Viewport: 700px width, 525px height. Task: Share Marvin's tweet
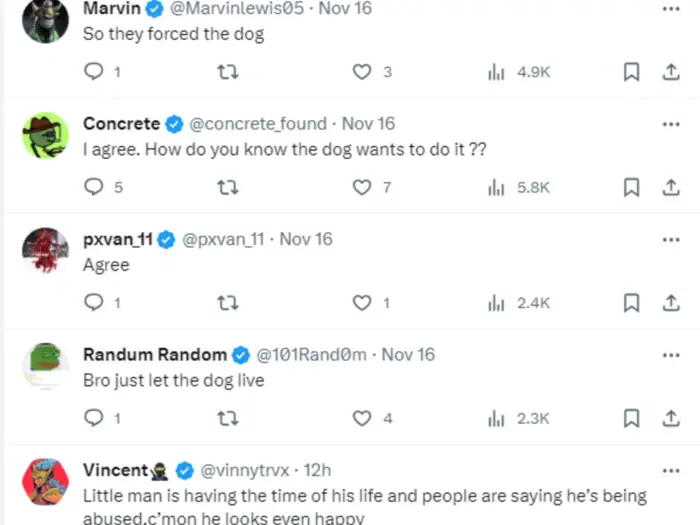671,72
